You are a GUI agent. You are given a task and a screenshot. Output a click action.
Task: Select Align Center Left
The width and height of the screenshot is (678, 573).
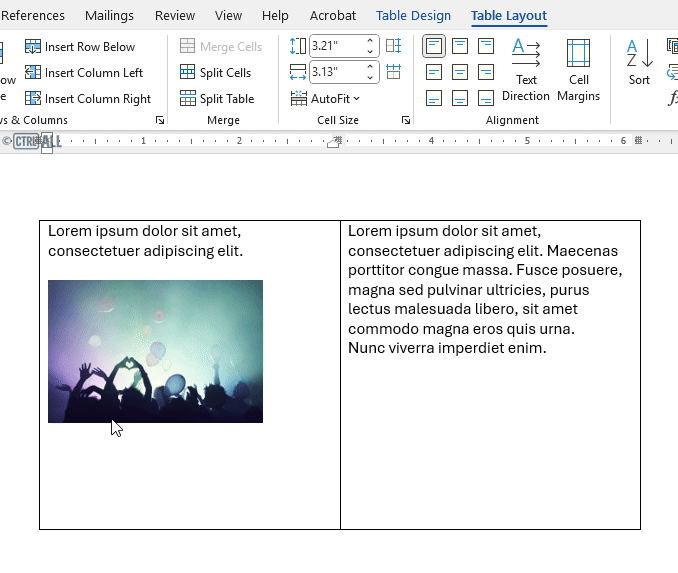click(434, 72)
